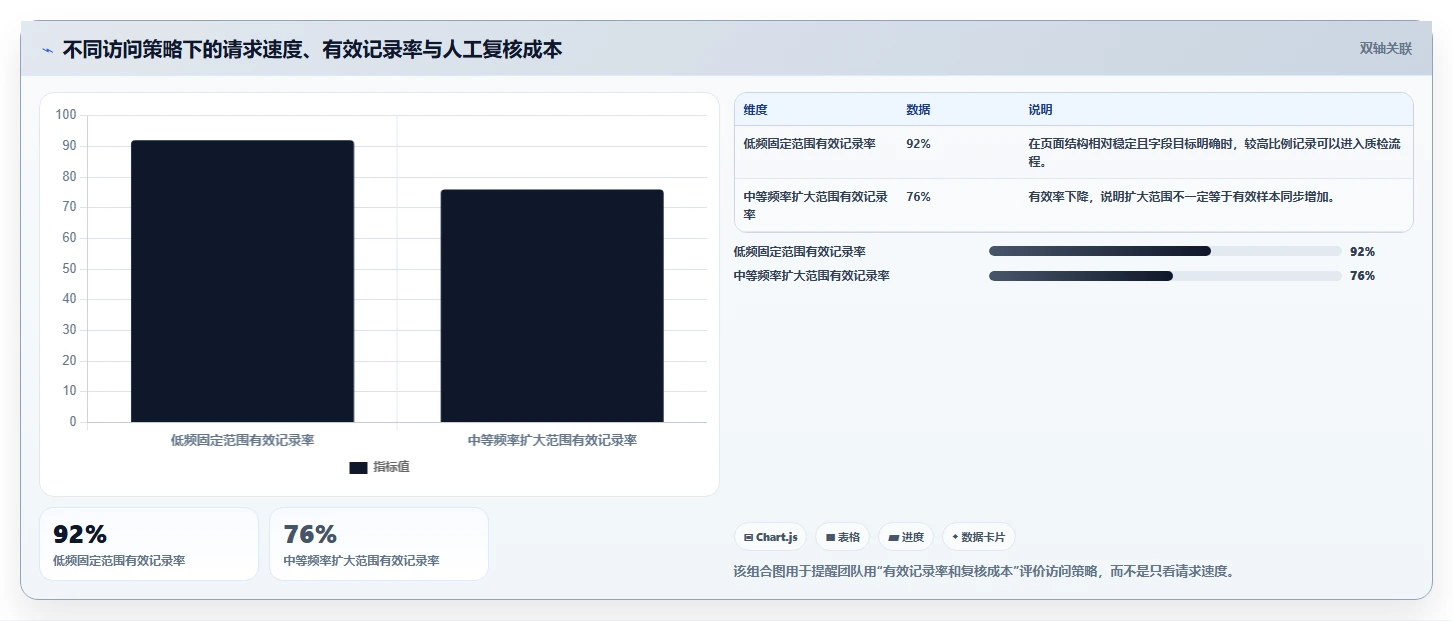Click the 指标值 legend text
Image resolution: width=1453 pixels, height=621 pixels.
point(391,468)
